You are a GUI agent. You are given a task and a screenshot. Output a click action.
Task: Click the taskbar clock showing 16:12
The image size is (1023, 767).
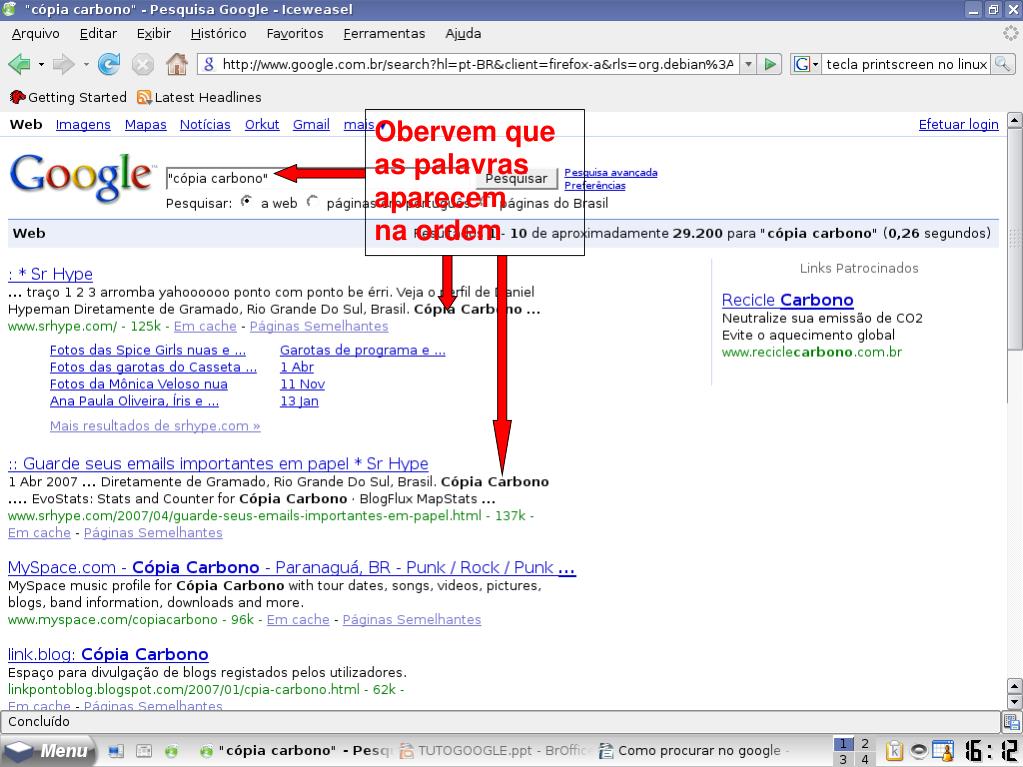tap(992, 751)
